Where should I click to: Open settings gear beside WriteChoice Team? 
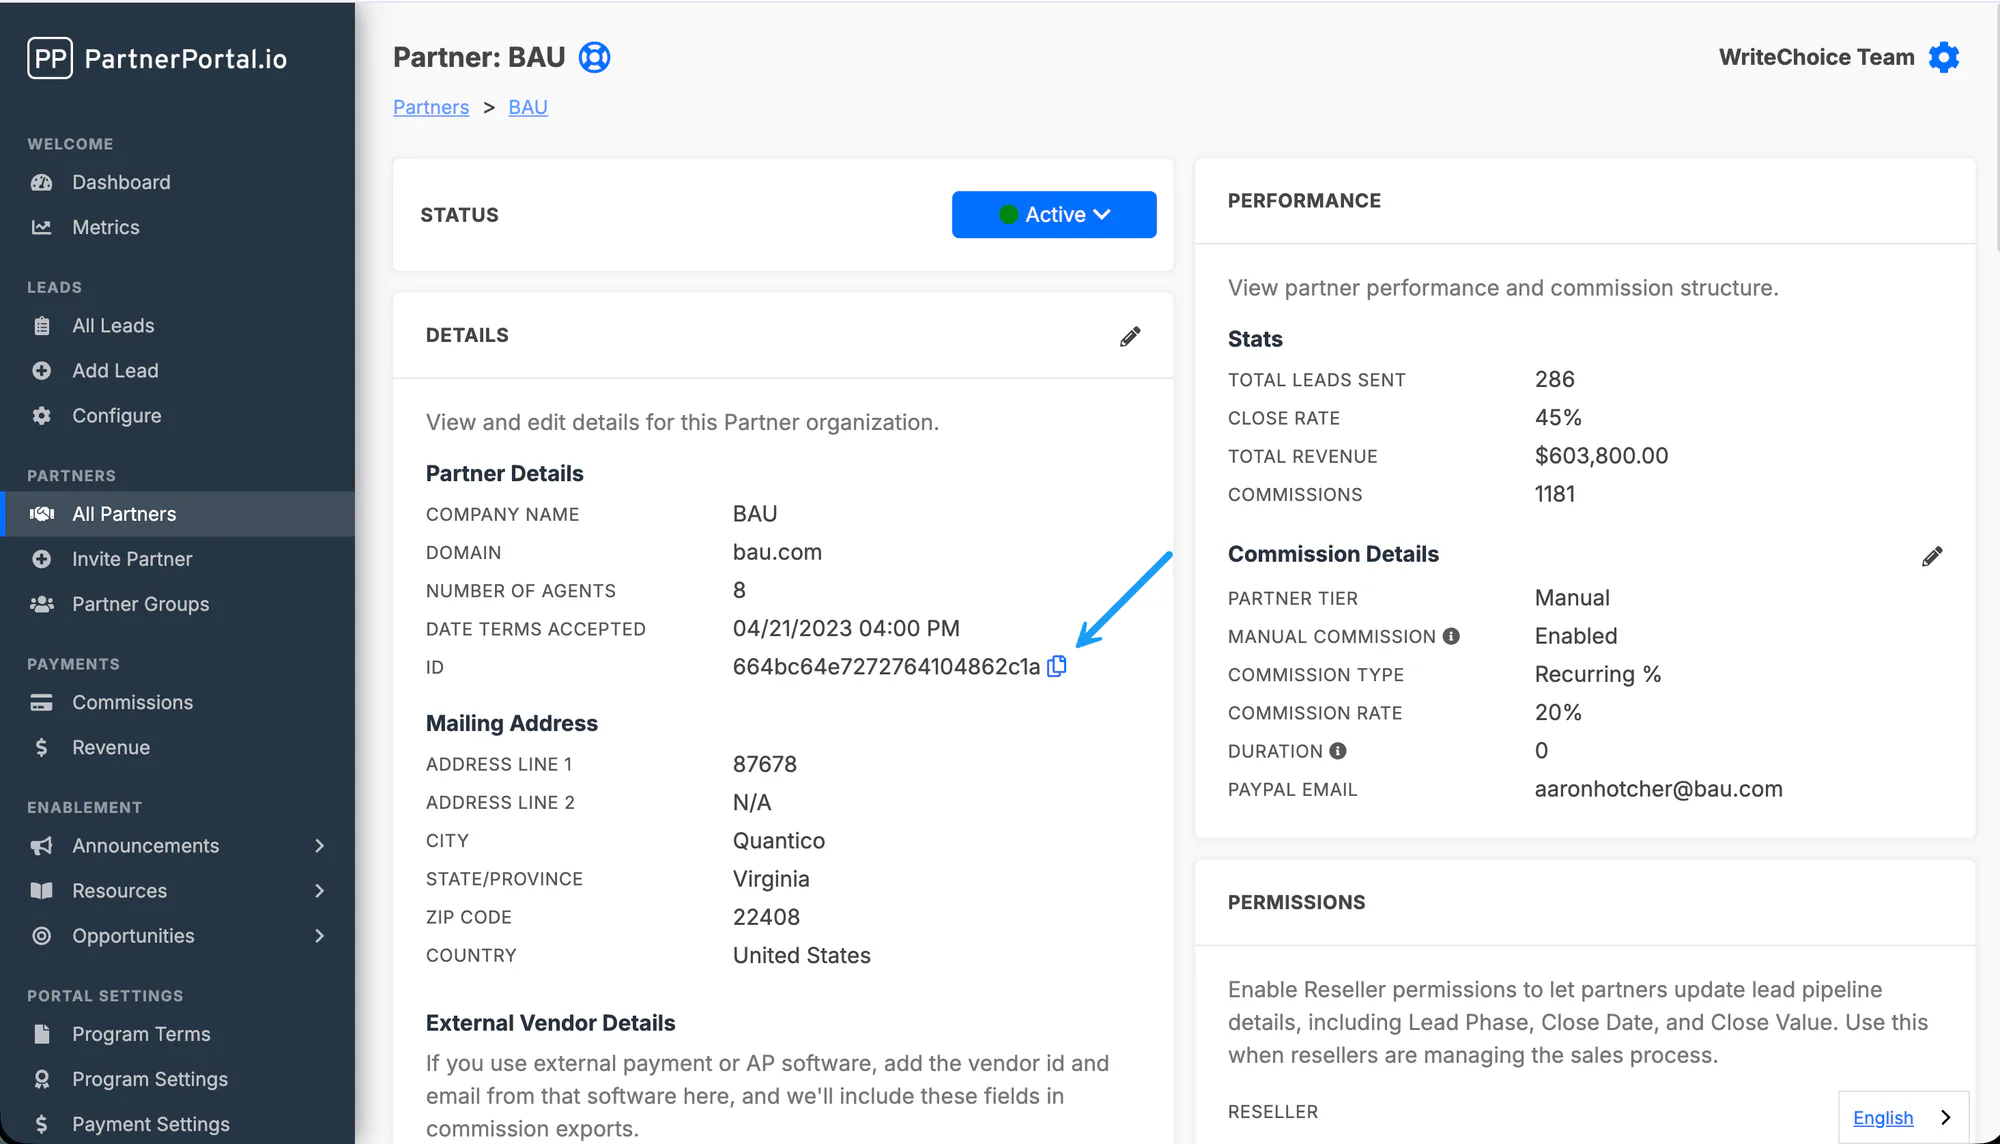(1944, 57)
